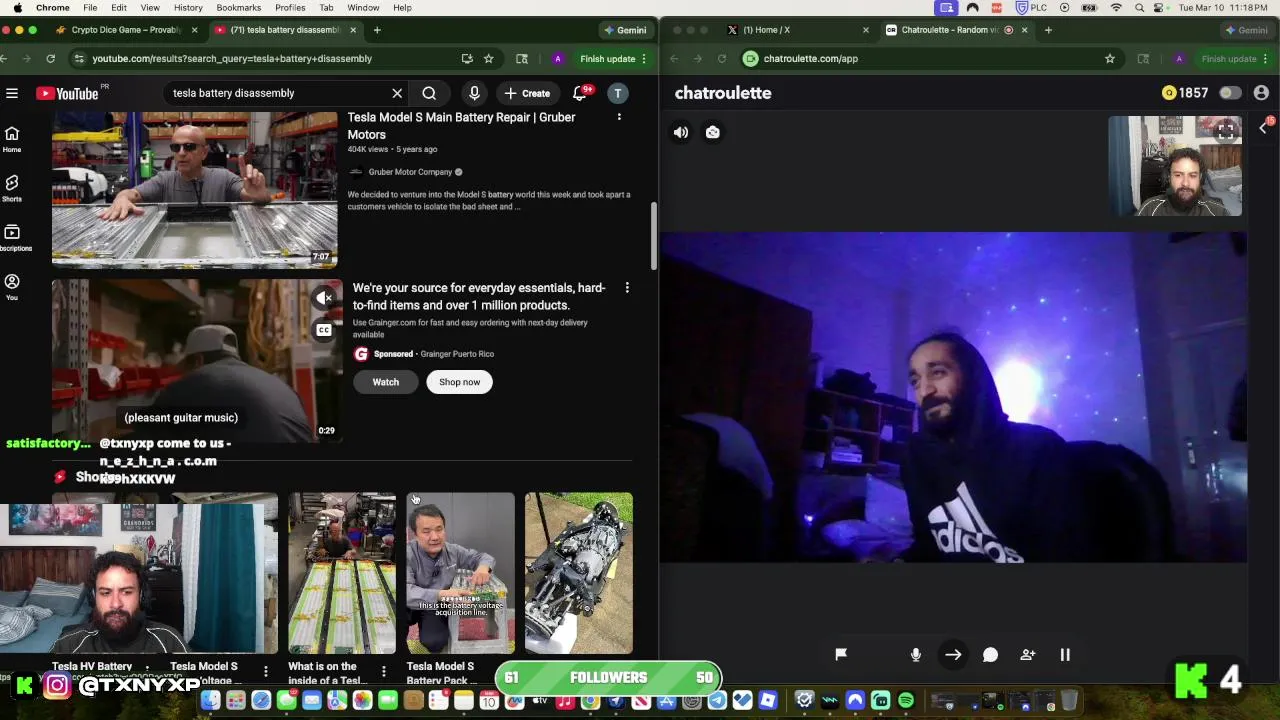Open more options for the Grainger ad
Viewport: 1280px width, 720px height.
627,288
